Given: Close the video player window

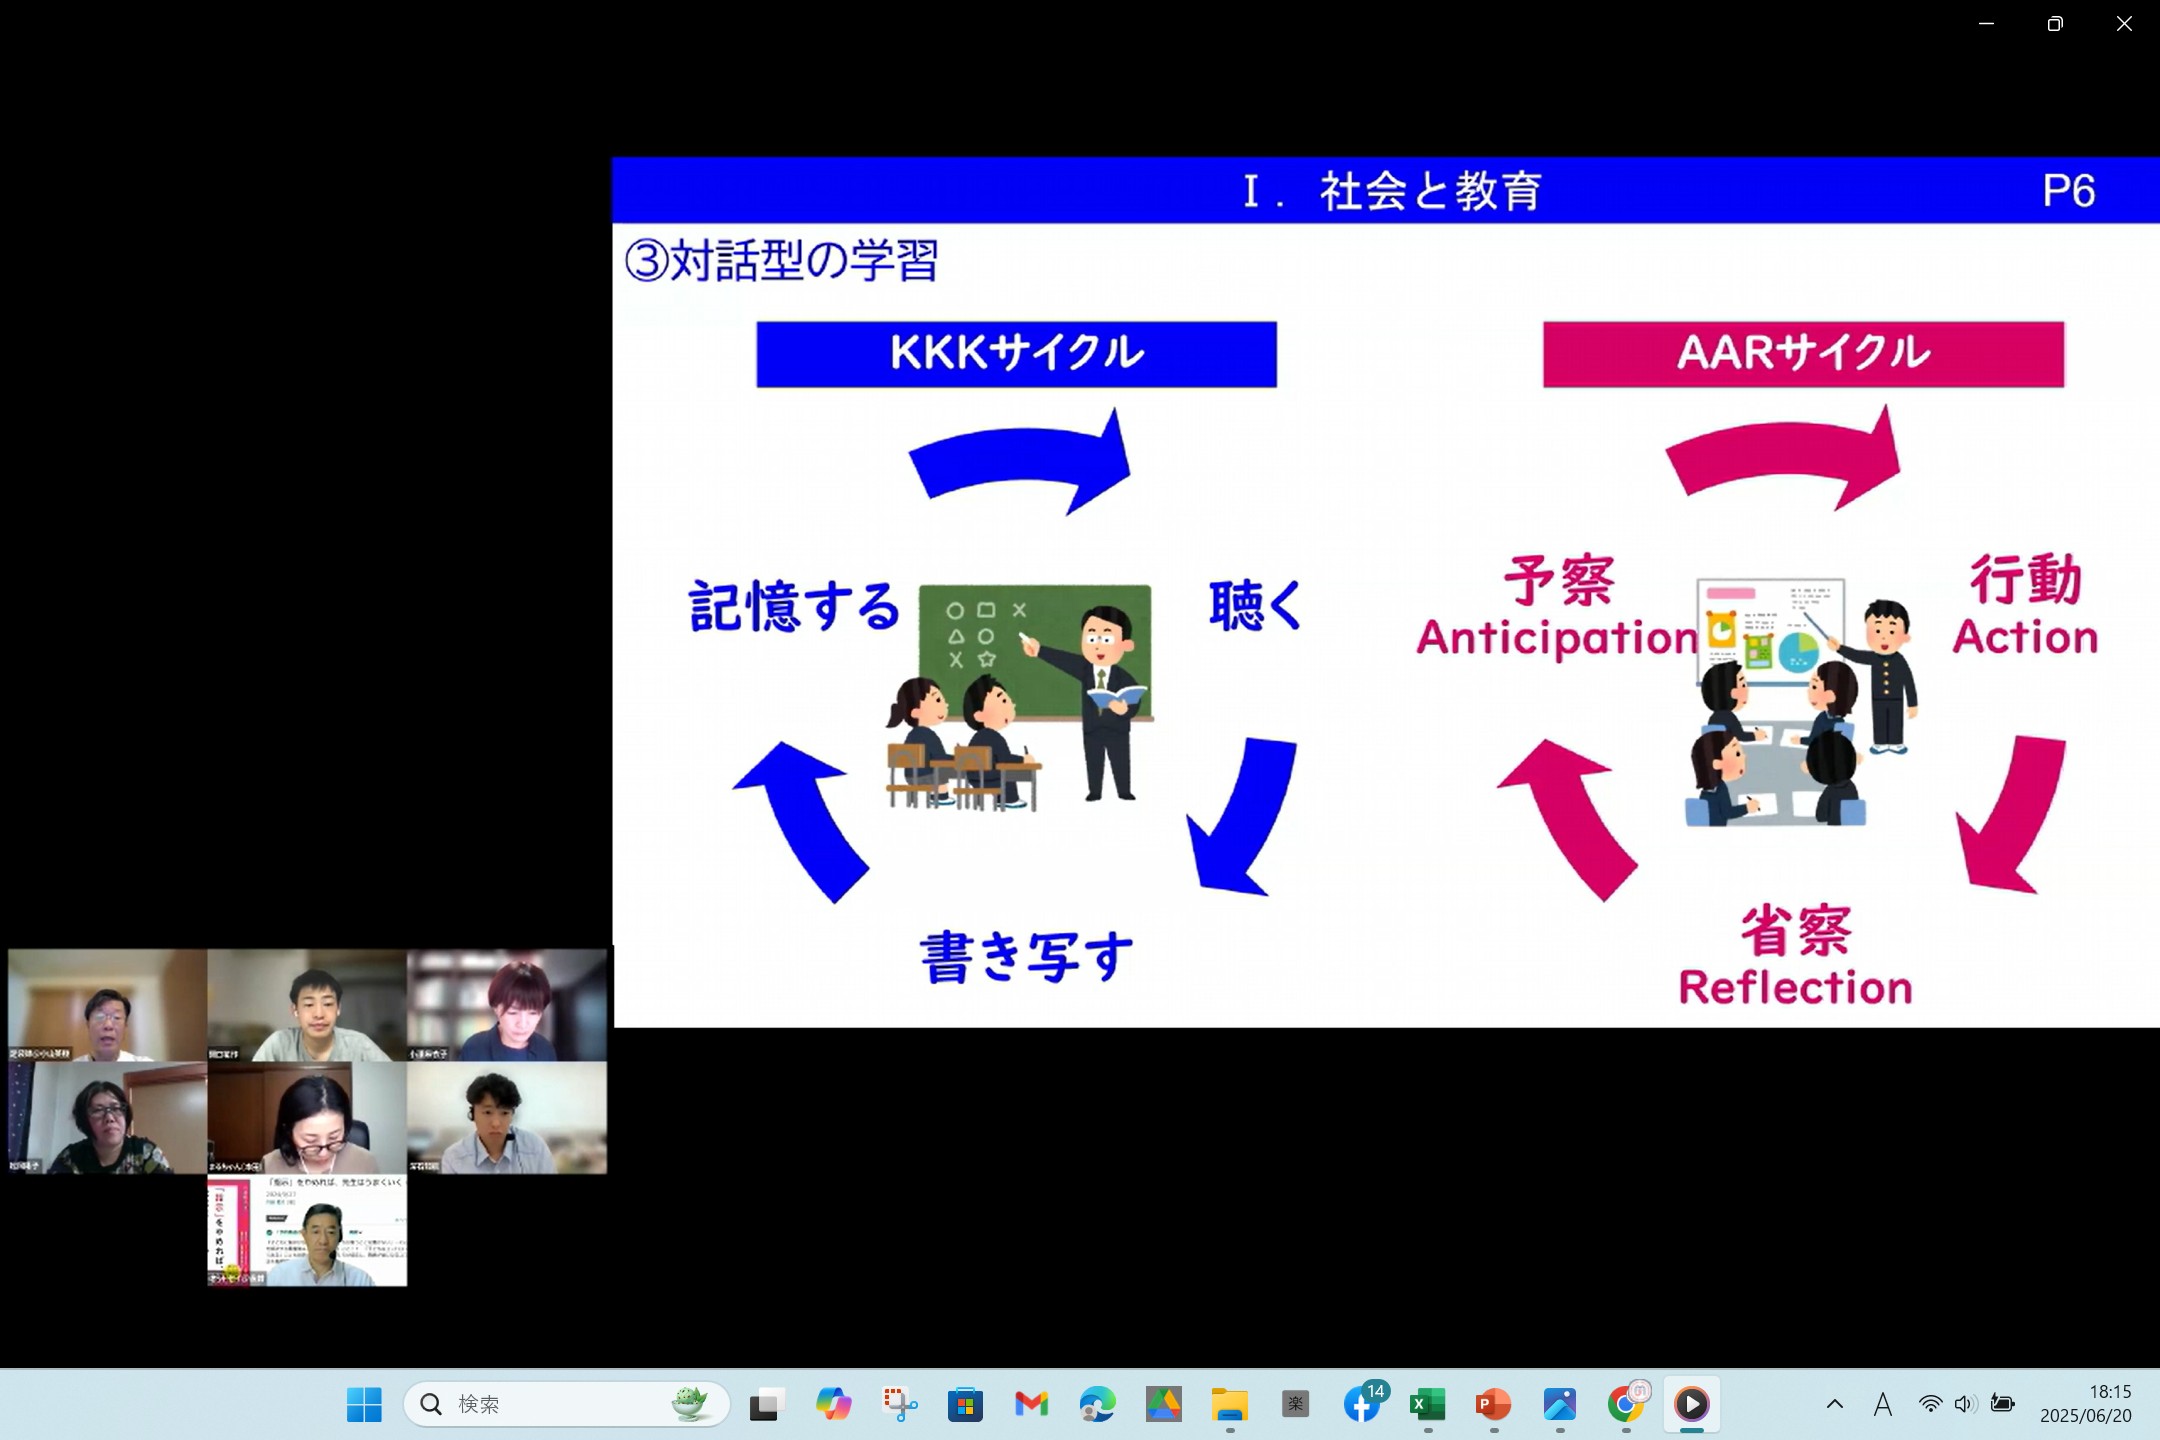Looking at the screenshot, I should pos(2124,24).
